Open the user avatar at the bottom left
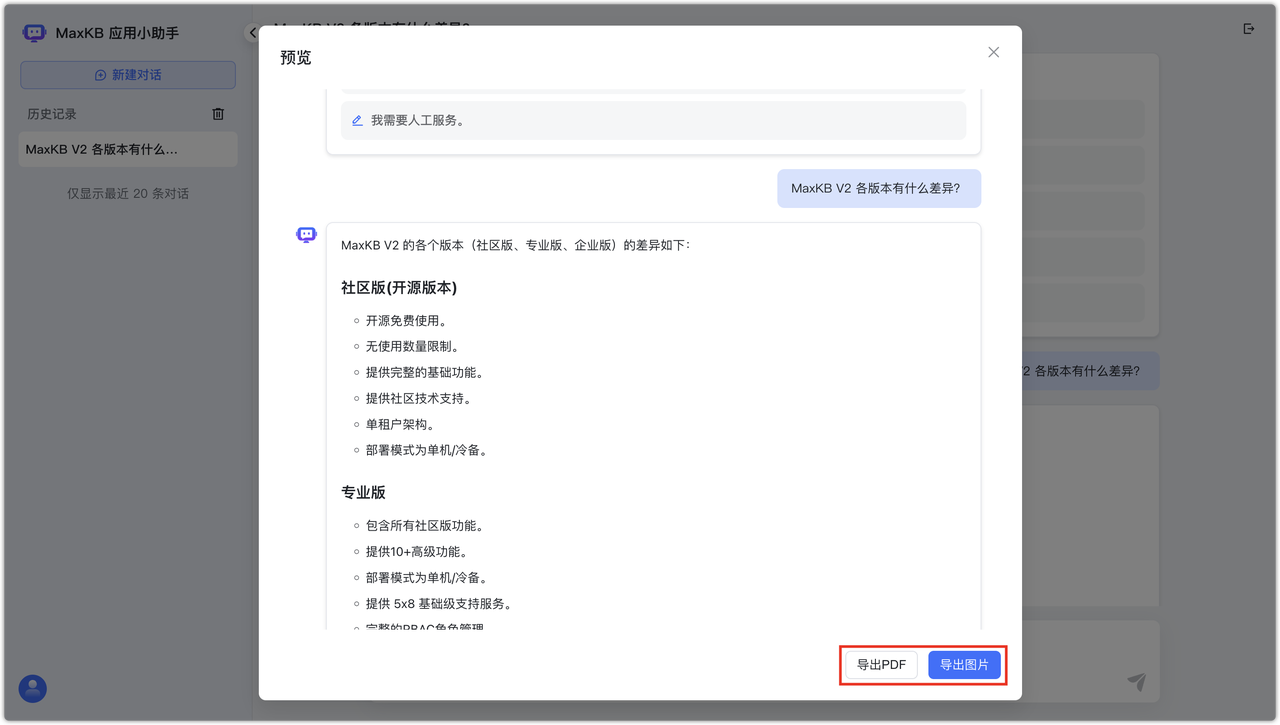This screenshot has height=725, width=1280. point(33,688)
